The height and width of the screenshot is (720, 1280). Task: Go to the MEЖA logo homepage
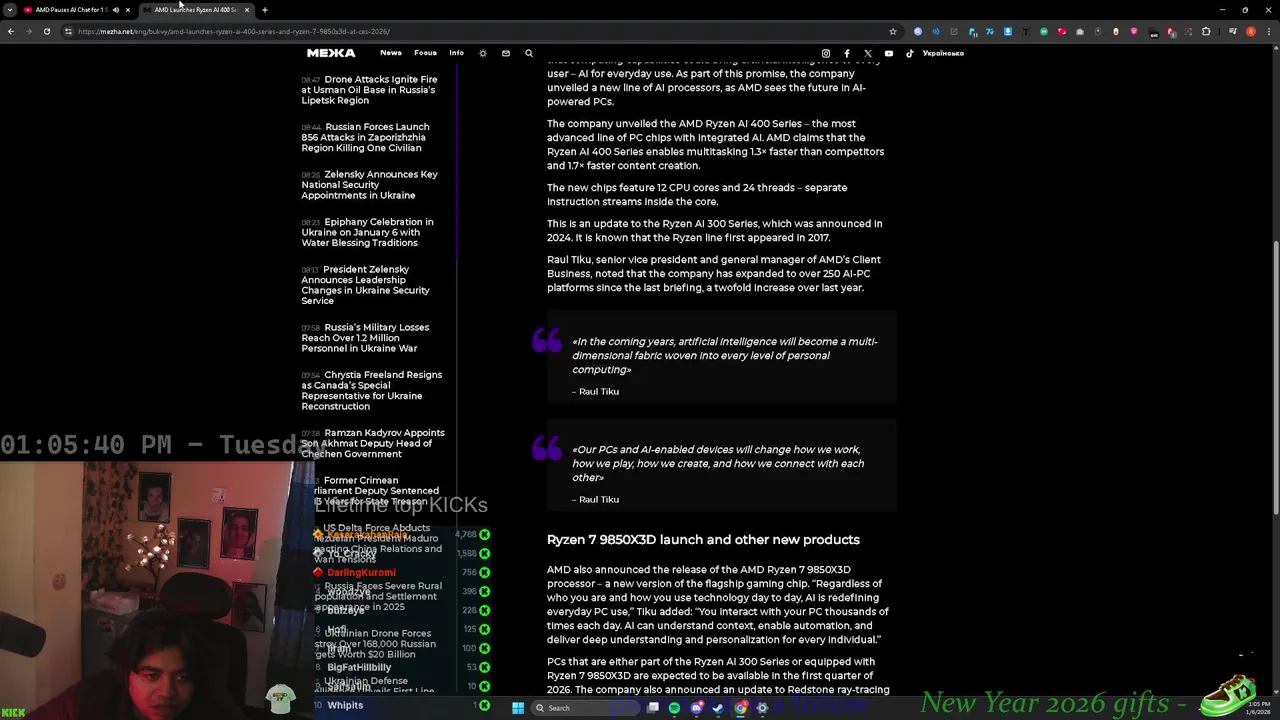pyautogui.click(x=331, y=53)
